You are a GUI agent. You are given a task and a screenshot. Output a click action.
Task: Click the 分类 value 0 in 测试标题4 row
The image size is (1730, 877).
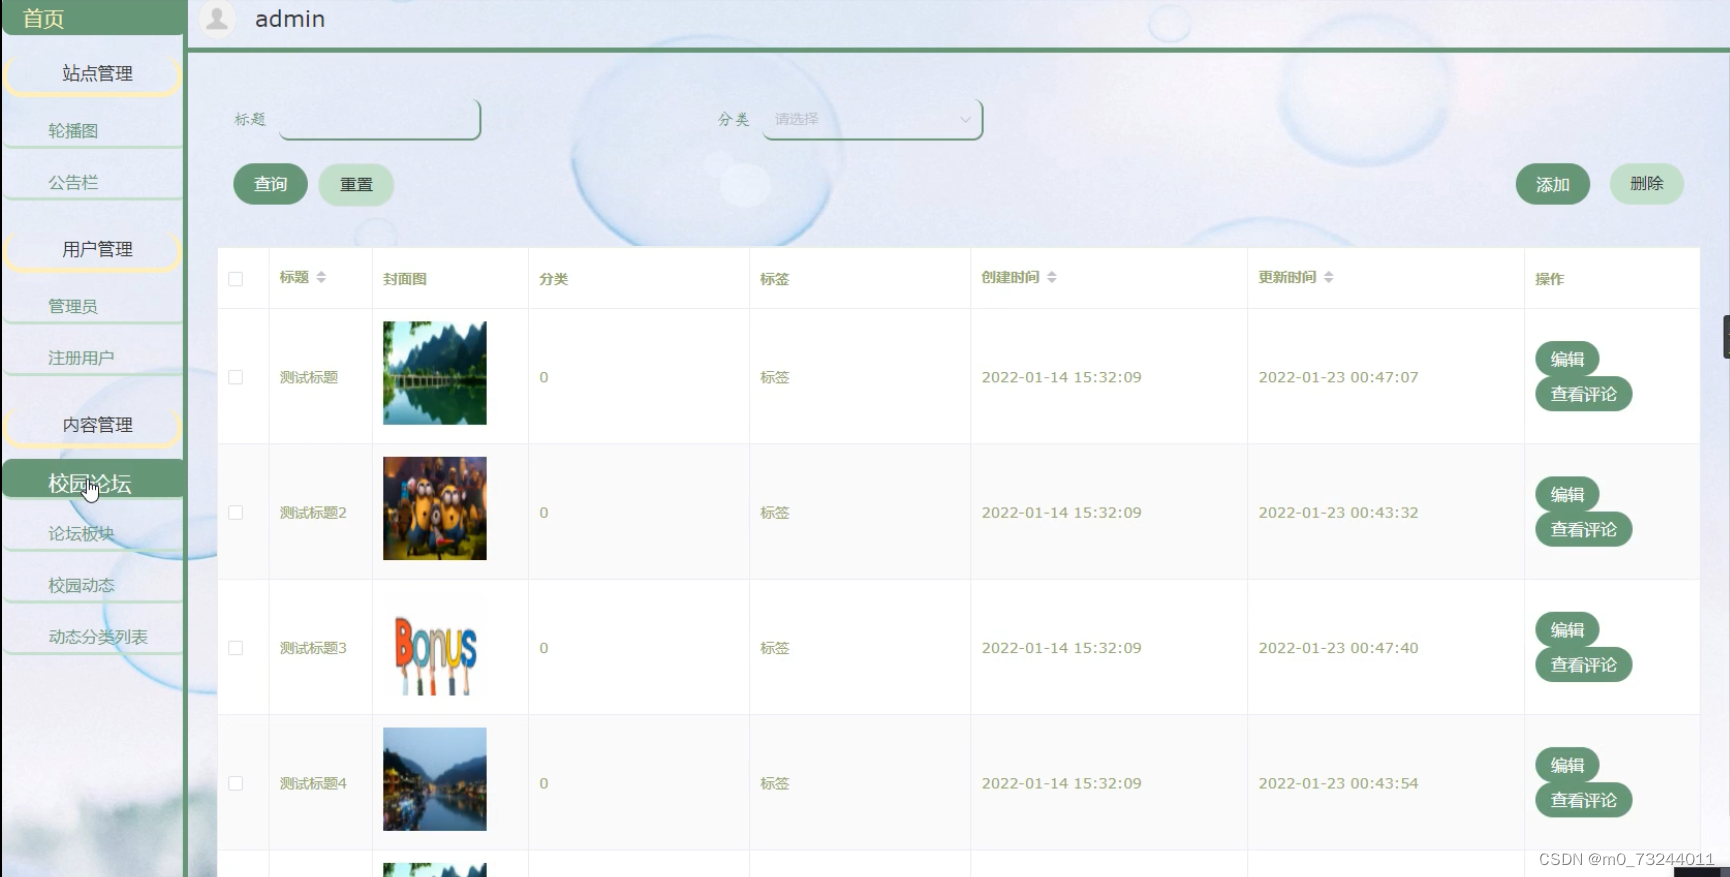pos(544,784)
